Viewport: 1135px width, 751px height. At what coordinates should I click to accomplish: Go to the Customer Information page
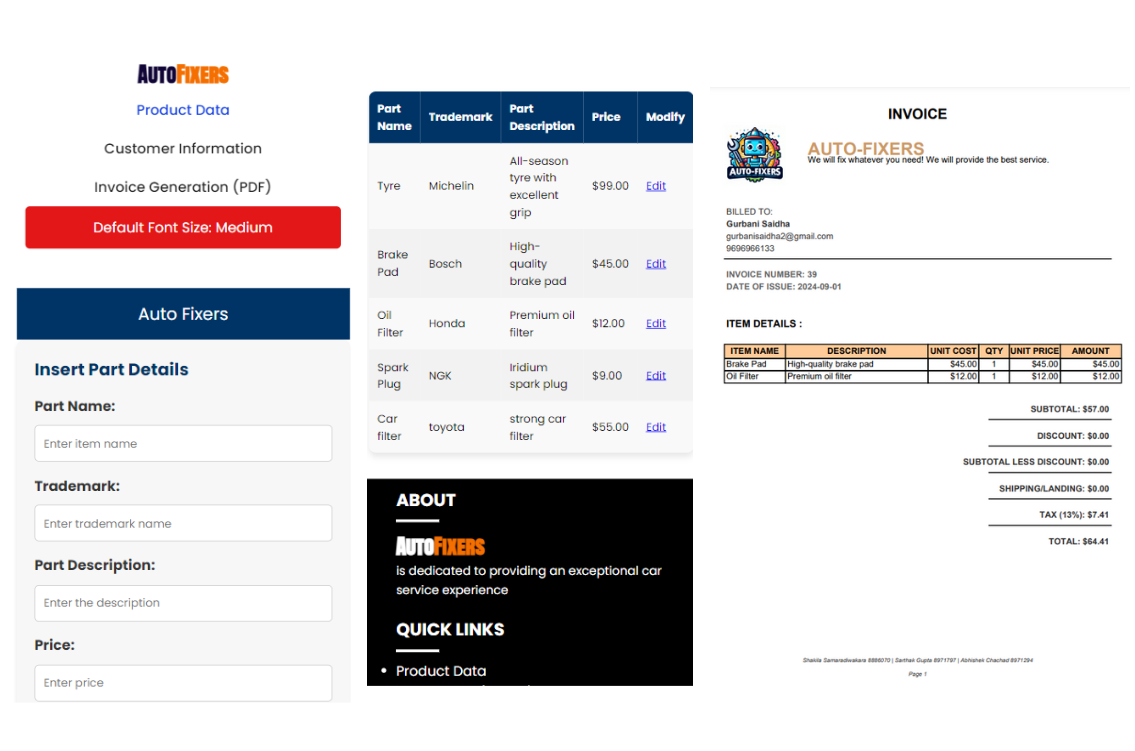pyautogui.click(x=183, y=148)
